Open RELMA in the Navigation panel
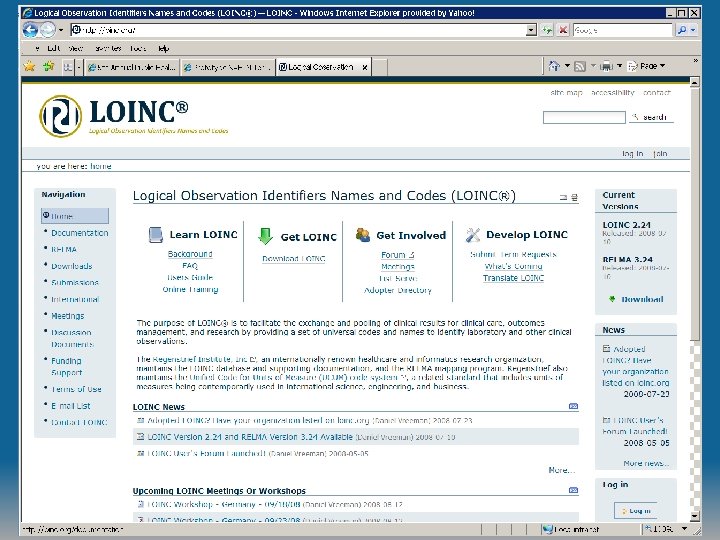Image resolution: width=720 pixels, height=540 pixels. tap(64, 249)
